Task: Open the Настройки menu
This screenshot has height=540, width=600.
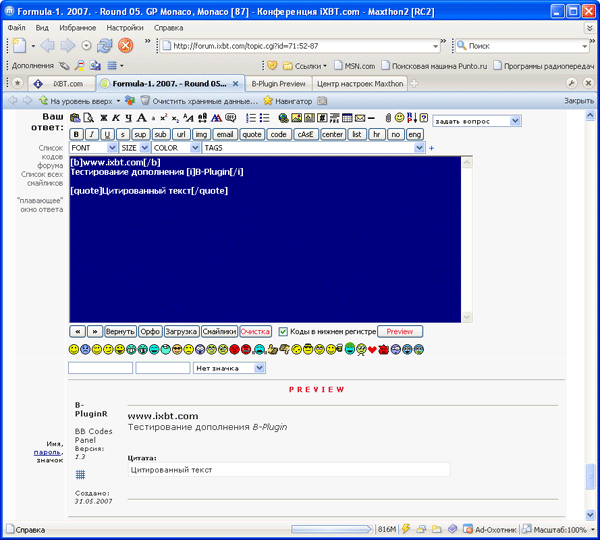Action: [x=125, y=28]
